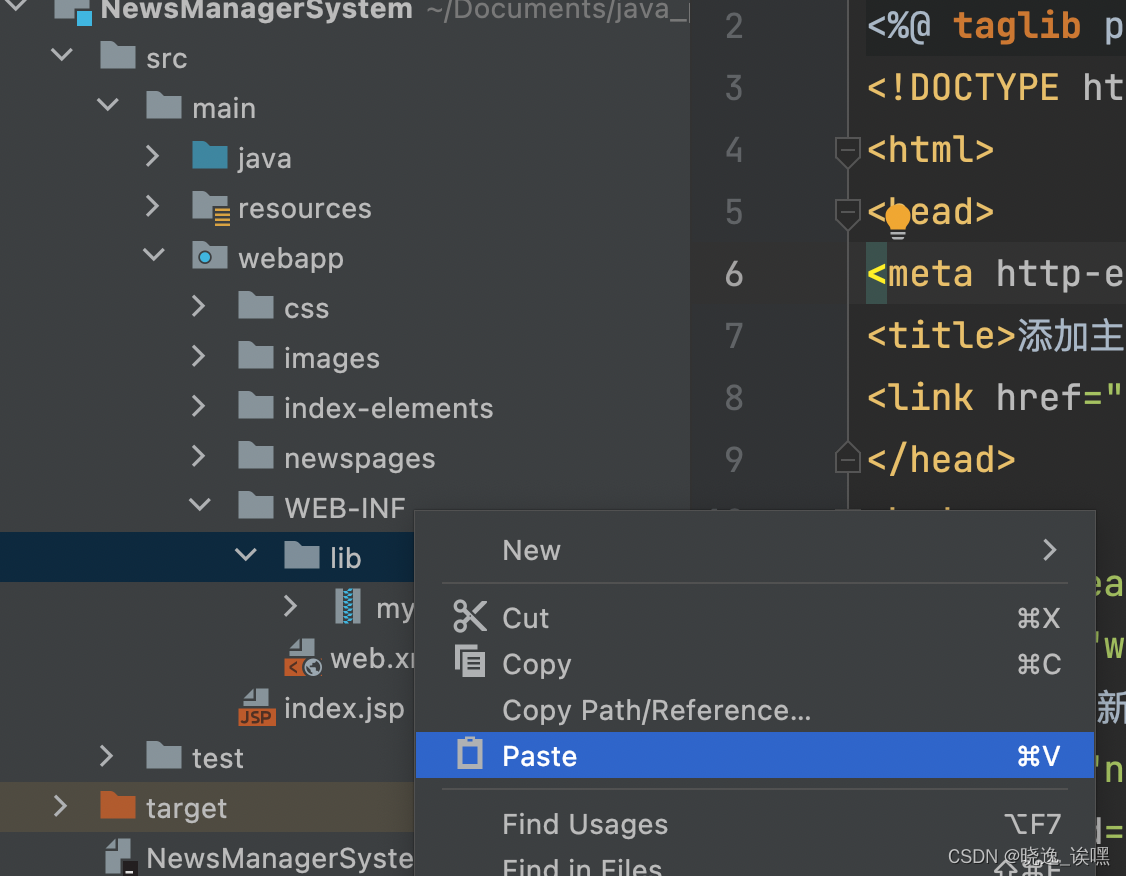
Task: Click the title tag code line
Action: [995, 335]
